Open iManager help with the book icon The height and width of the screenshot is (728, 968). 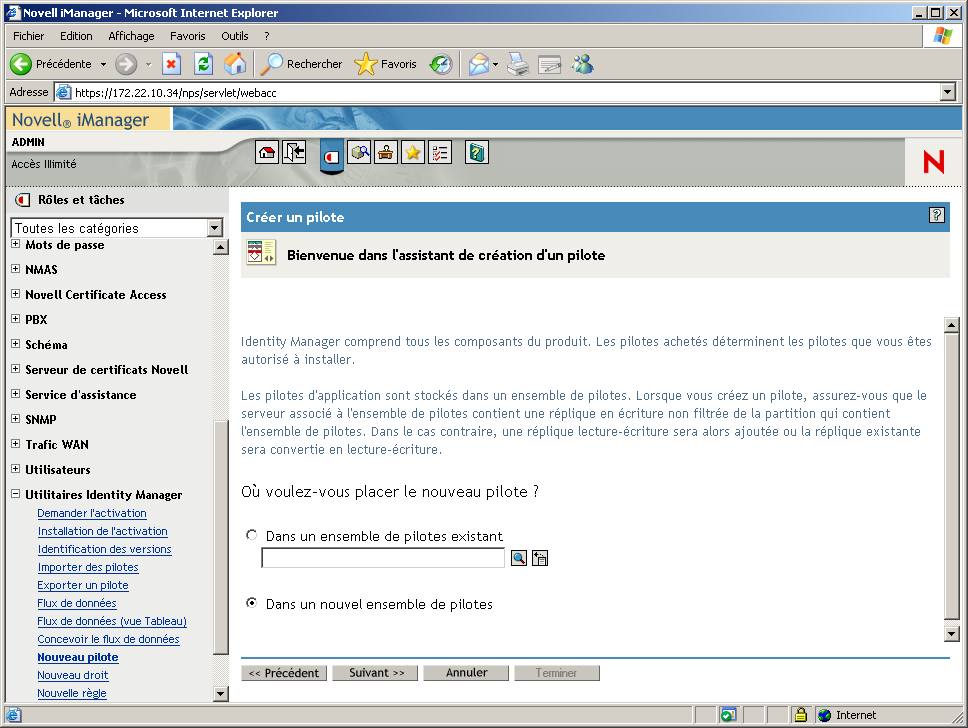point(476,152)
